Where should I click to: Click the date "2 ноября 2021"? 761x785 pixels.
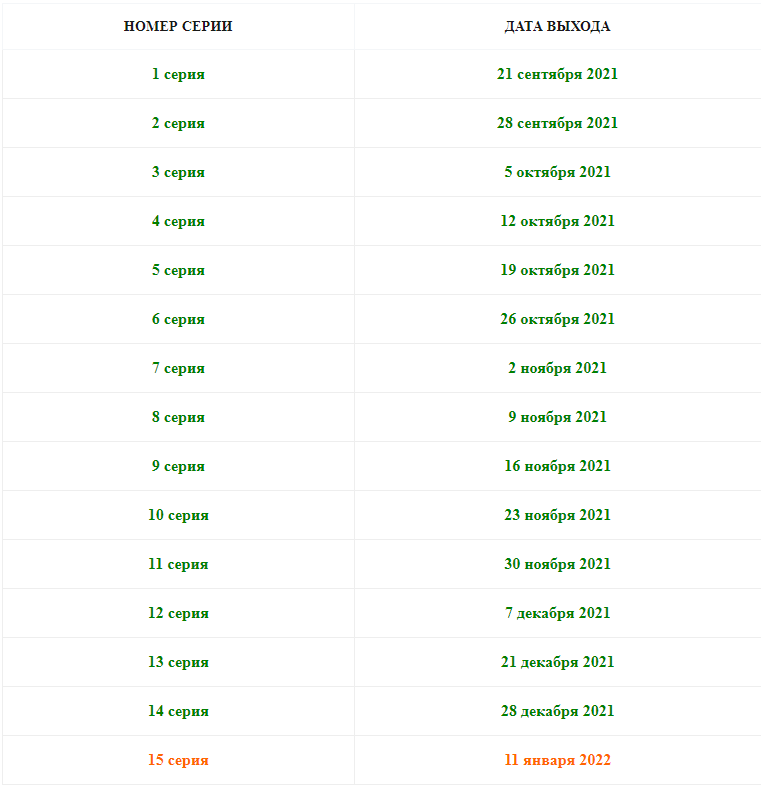tap(557, 368)
